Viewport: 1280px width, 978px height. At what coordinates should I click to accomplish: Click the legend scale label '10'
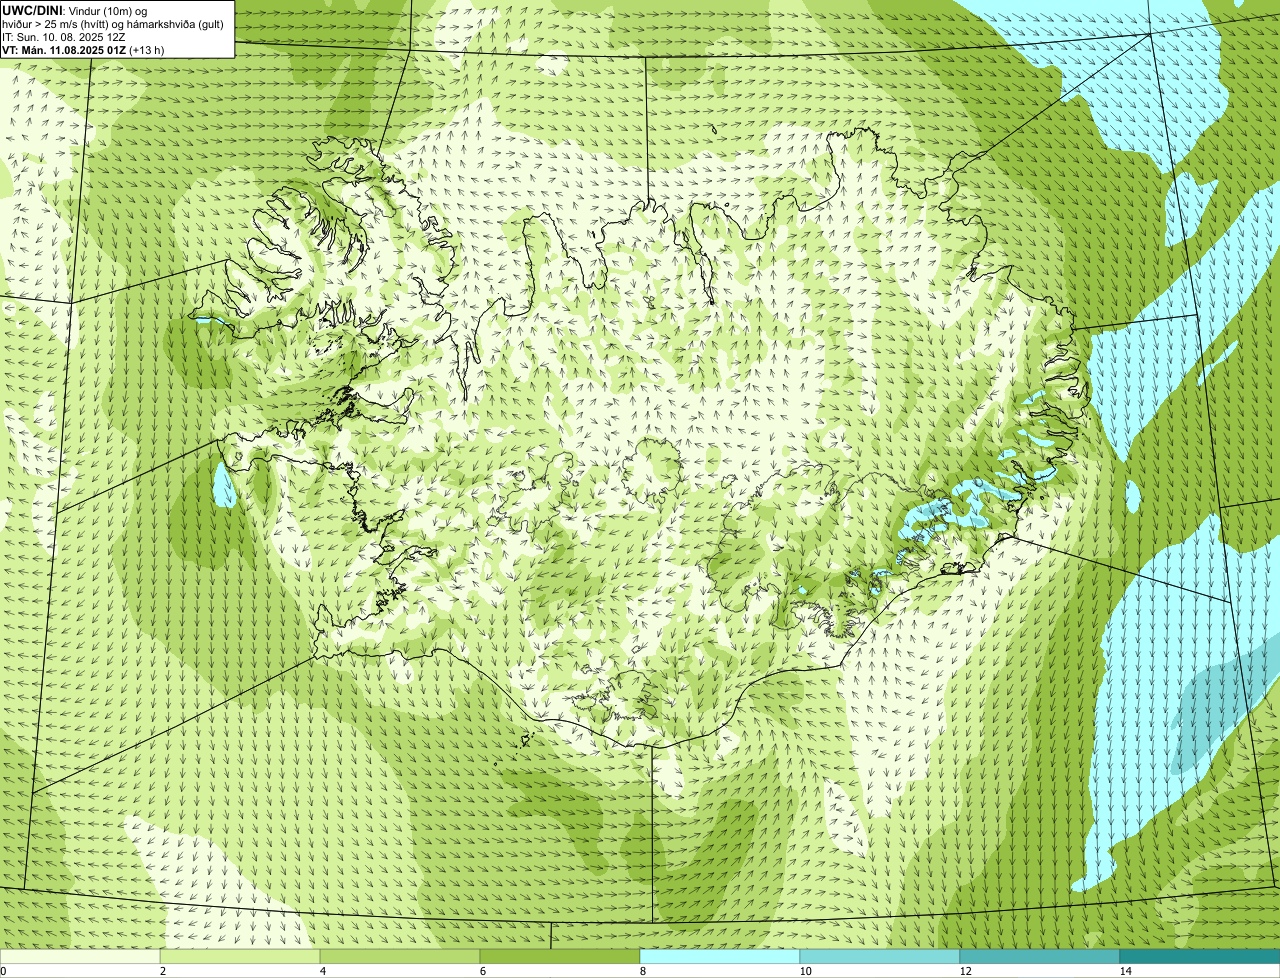coord(806,971)
